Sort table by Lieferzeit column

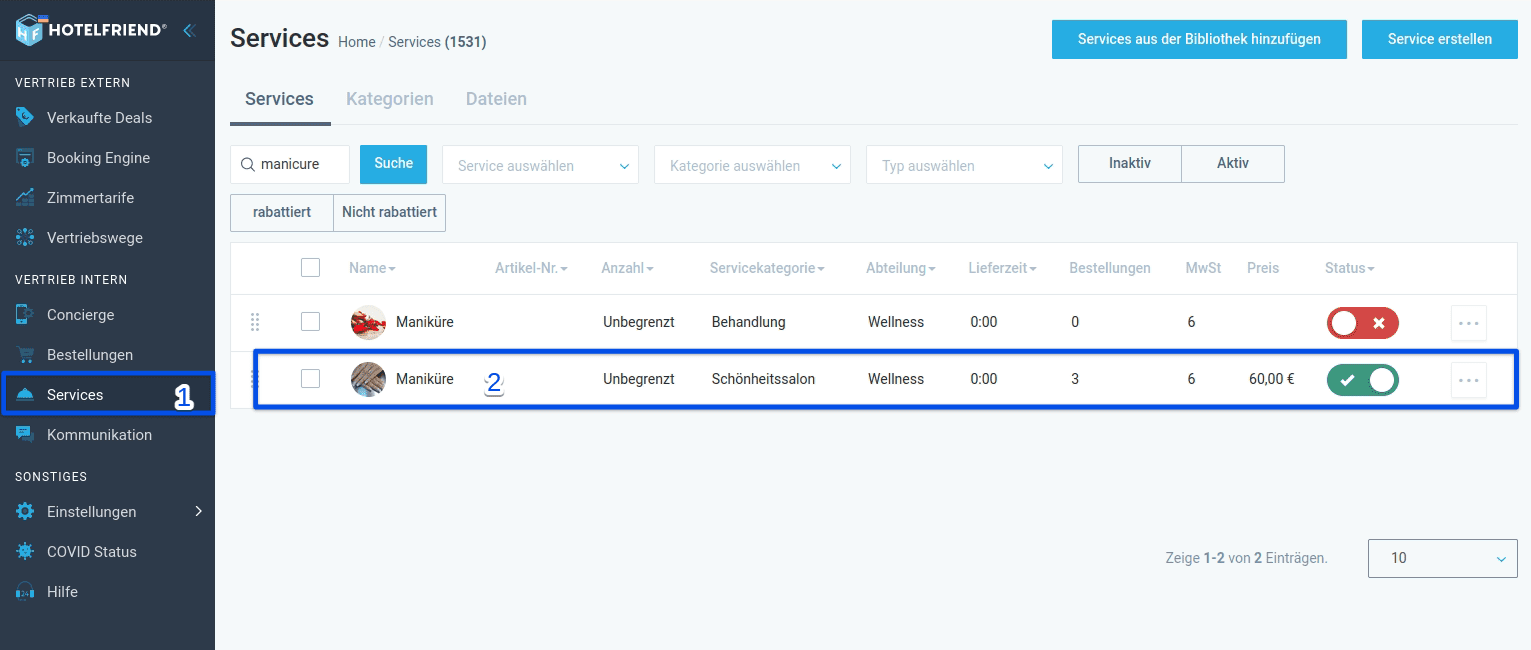point(1002,268)
